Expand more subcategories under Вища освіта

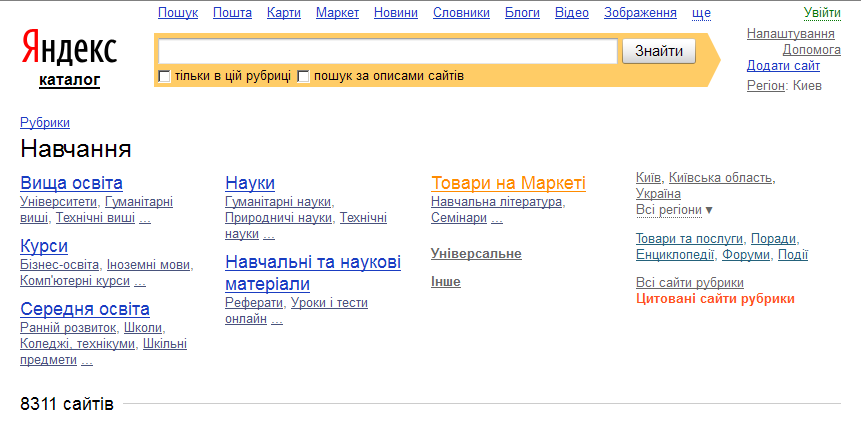145,219
